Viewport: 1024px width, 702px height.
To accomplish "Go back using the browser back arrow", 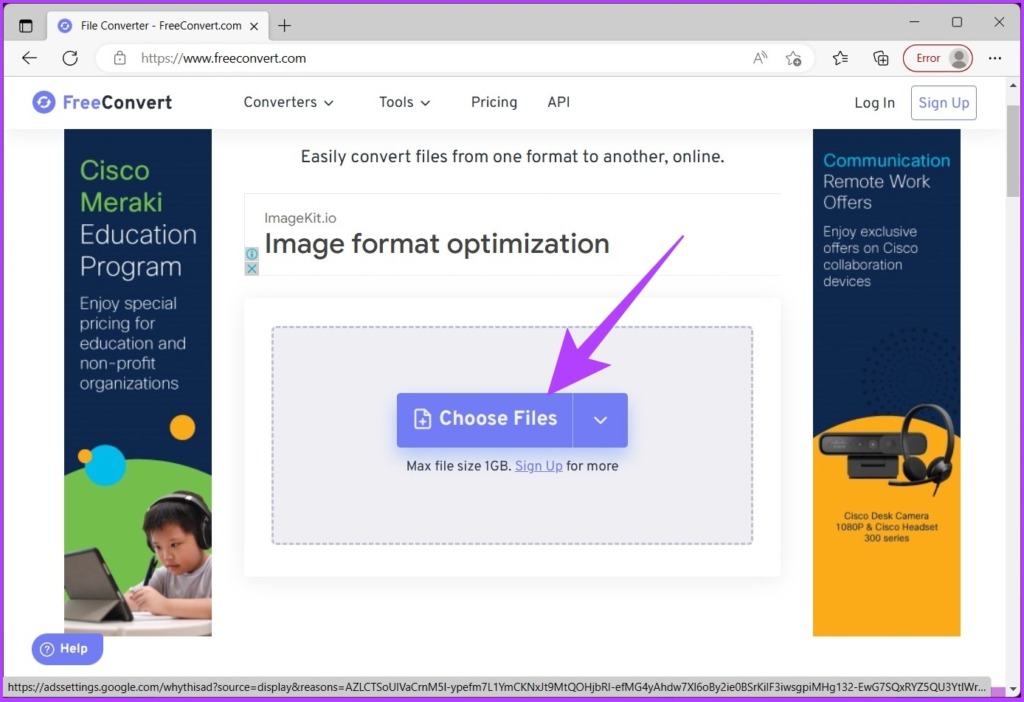I will click(29, 58).
